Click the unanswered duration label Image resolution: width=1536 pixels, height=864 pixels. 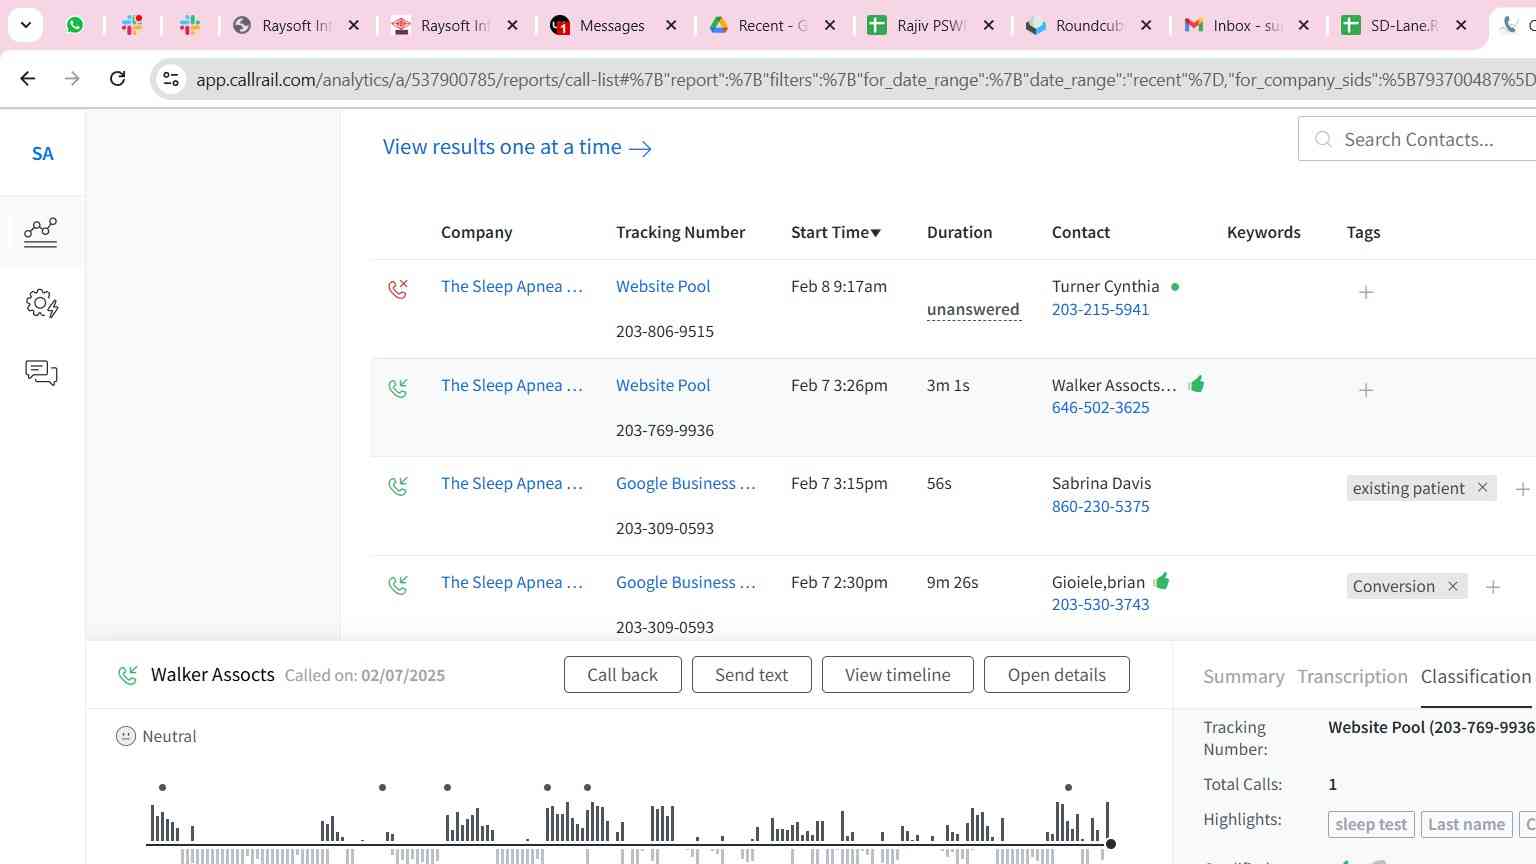coord(973,310)
